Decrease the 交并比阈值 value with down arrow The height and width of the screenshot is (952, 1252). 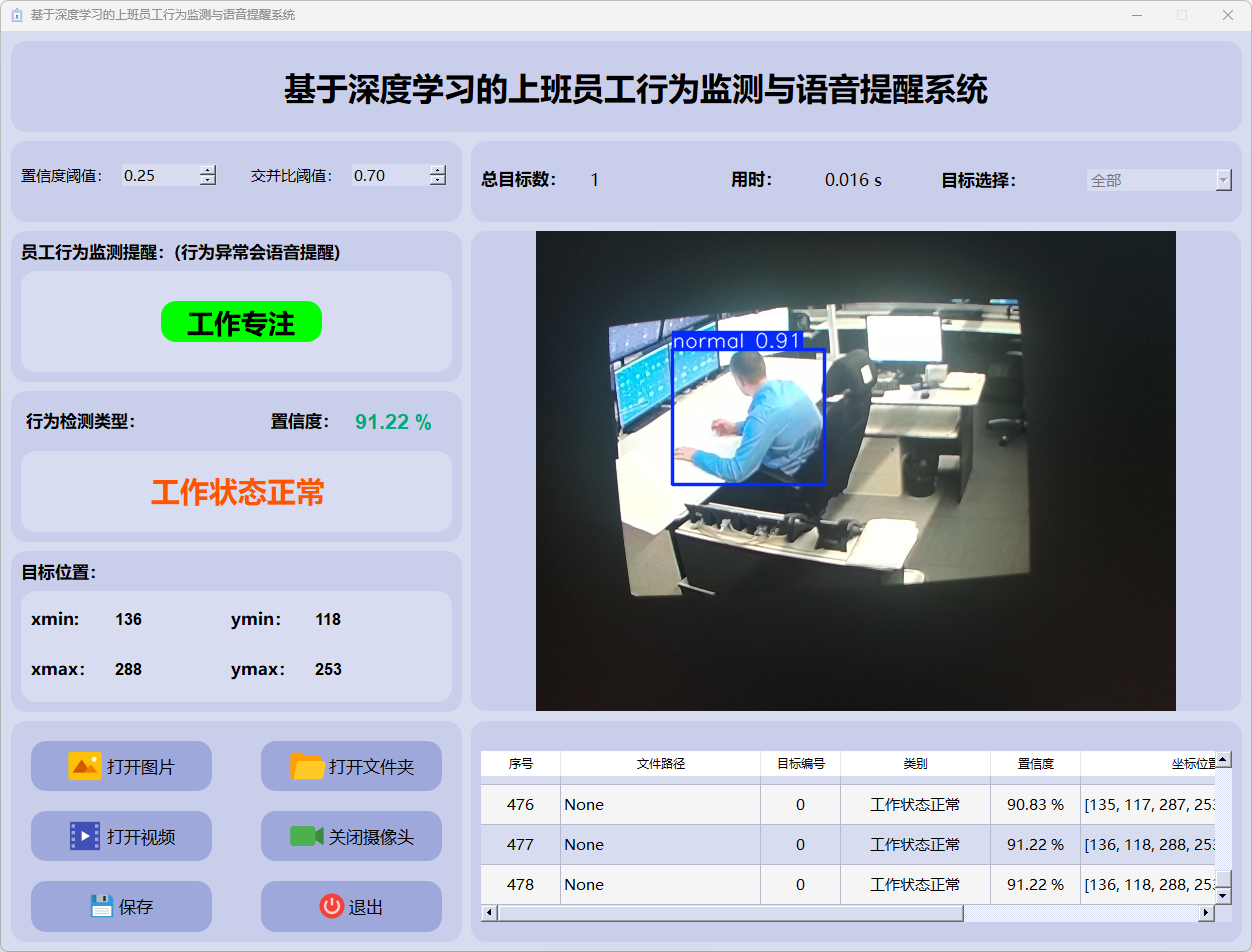click(x=438, y=180)
